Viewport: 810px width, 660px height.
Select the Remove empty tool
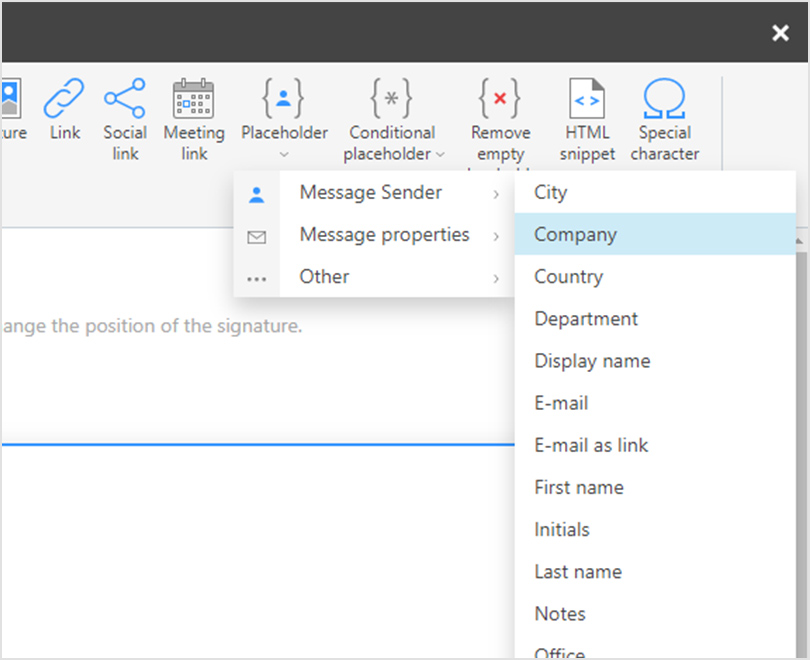(x=499, y=100)
